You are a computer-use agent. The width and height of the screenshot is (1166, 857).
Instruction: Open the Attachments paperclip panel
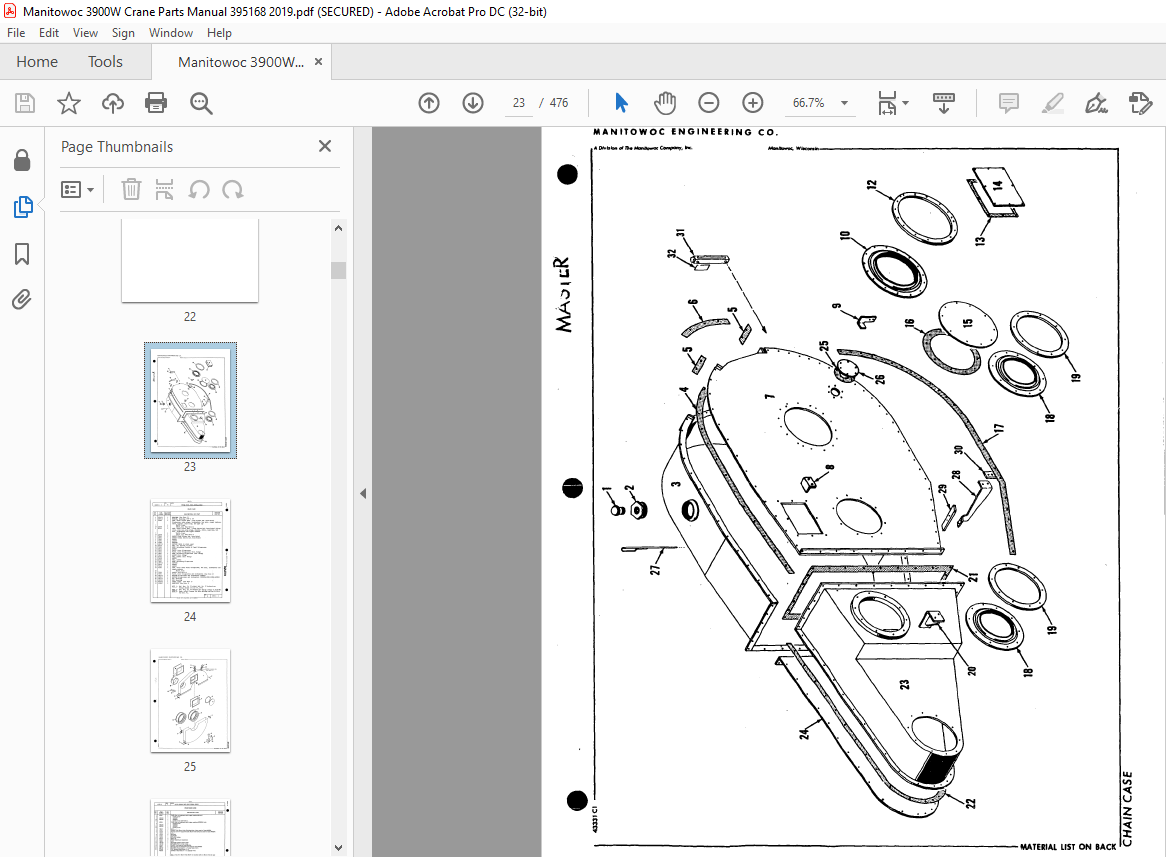pos(22,300)
